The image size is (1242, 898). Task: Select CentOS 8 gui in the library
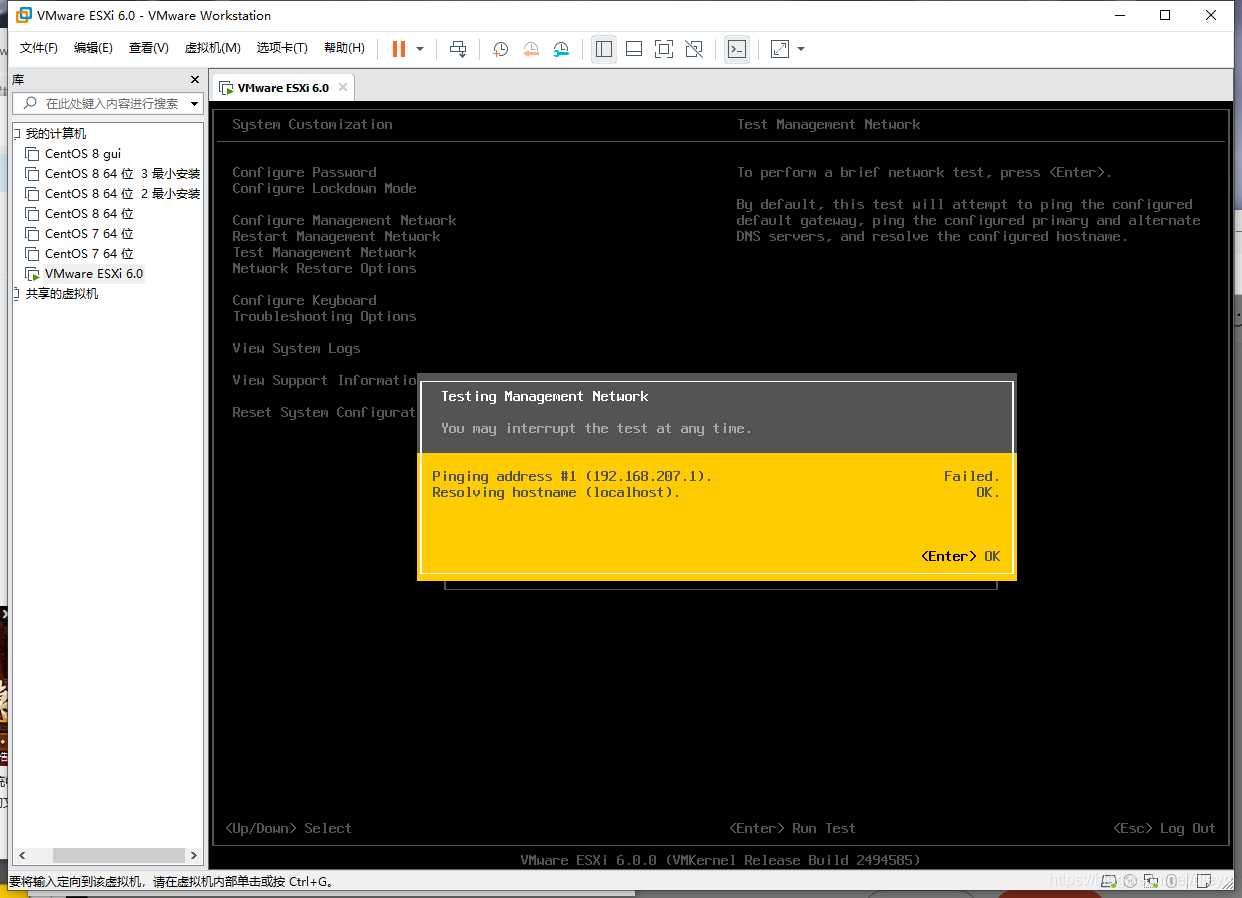pyautogui.click(x=83, y=154)
